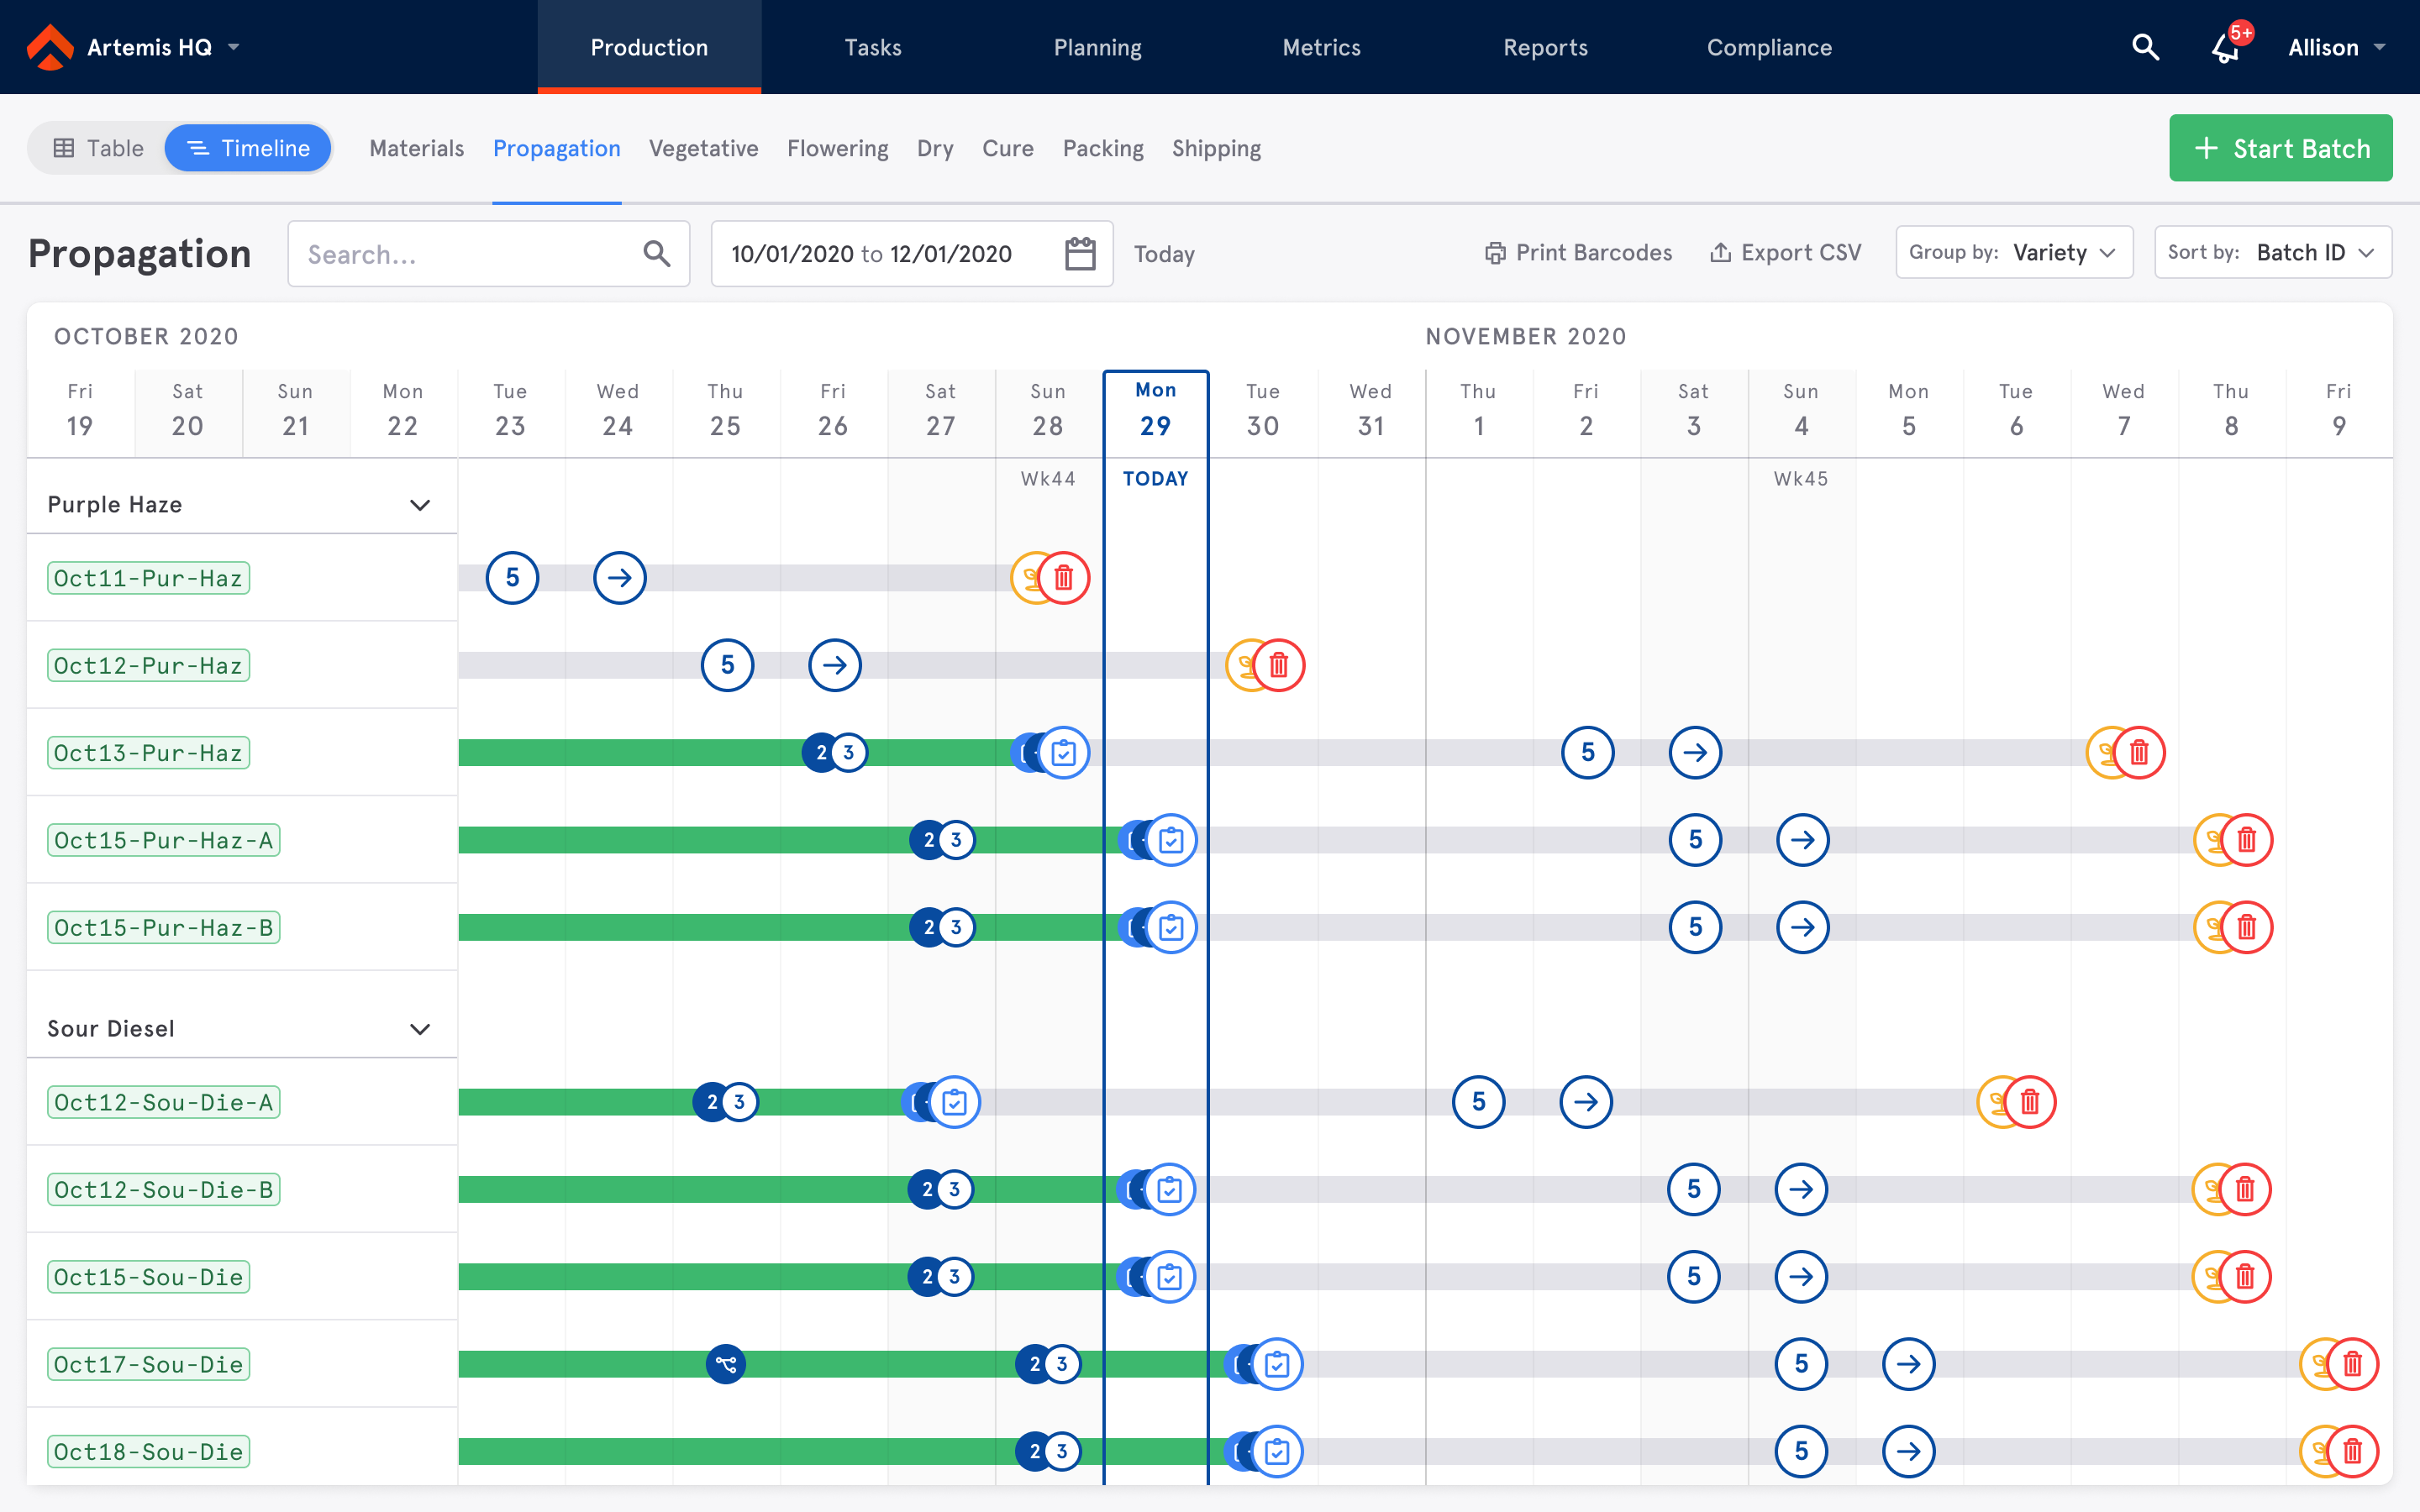Click the trash icon on Oct11-Pur-Haz row
2420x1512 pixels.
1064,578
